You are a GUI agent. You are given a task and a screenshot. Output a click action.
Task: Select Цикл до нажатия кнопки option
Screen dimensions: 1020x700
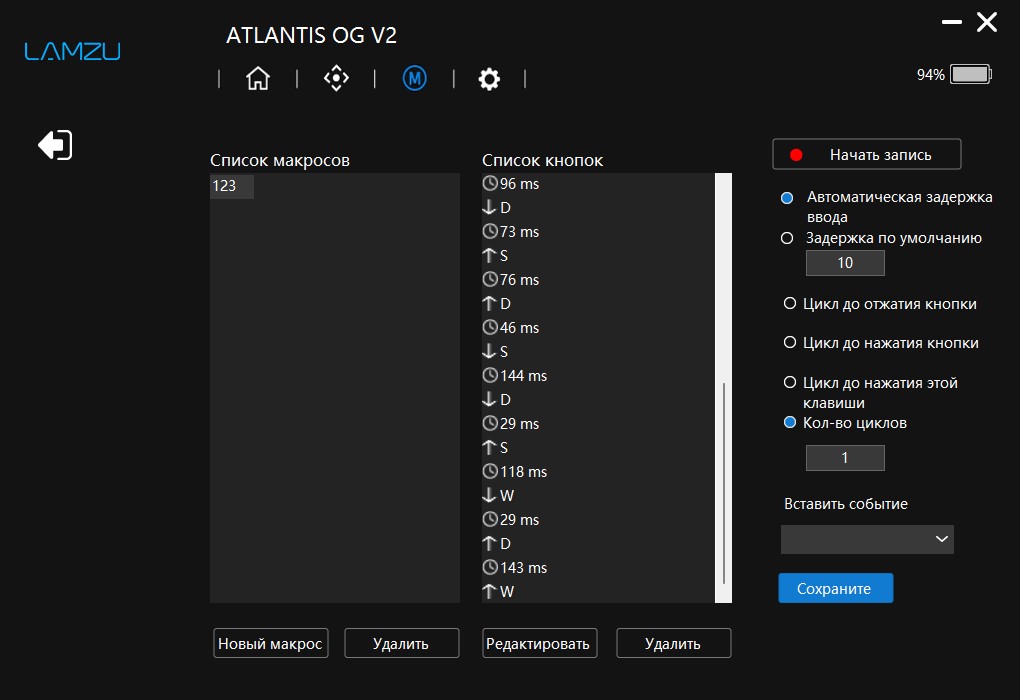click(x=790, y=342)
